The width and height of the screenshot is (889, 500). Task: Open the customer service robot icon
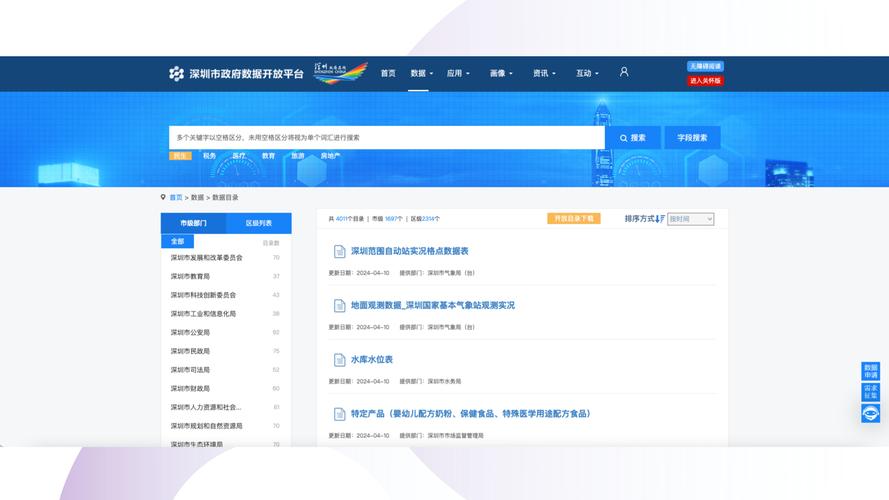click(870, 413)
